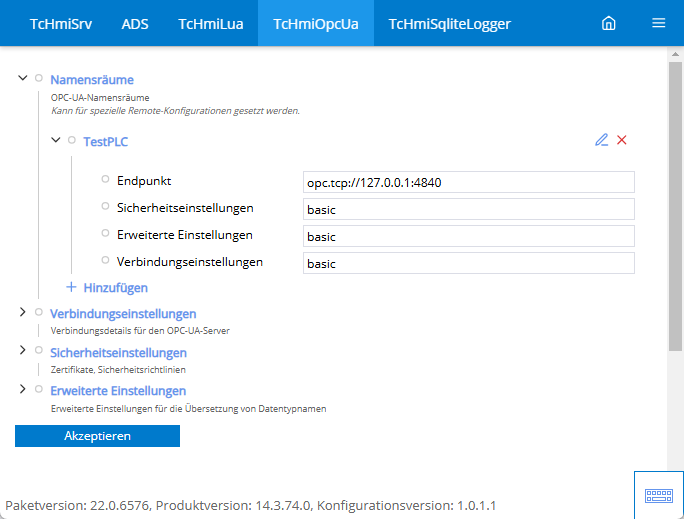Image resolution: width=684 pixels, height=519 pixels.
Task: Click the scrollbar up arrow
Action: (x=675, y=54)
